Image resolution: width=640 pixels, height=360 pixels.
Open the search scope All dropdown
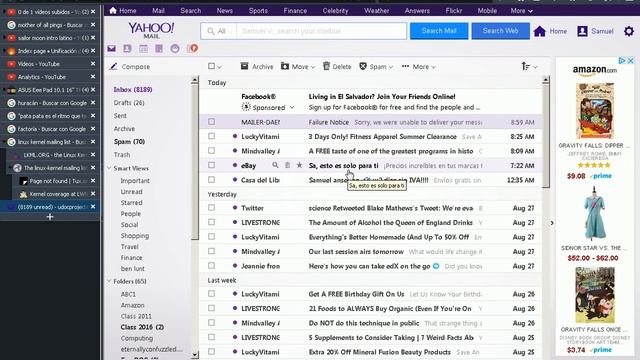(220, 31)
